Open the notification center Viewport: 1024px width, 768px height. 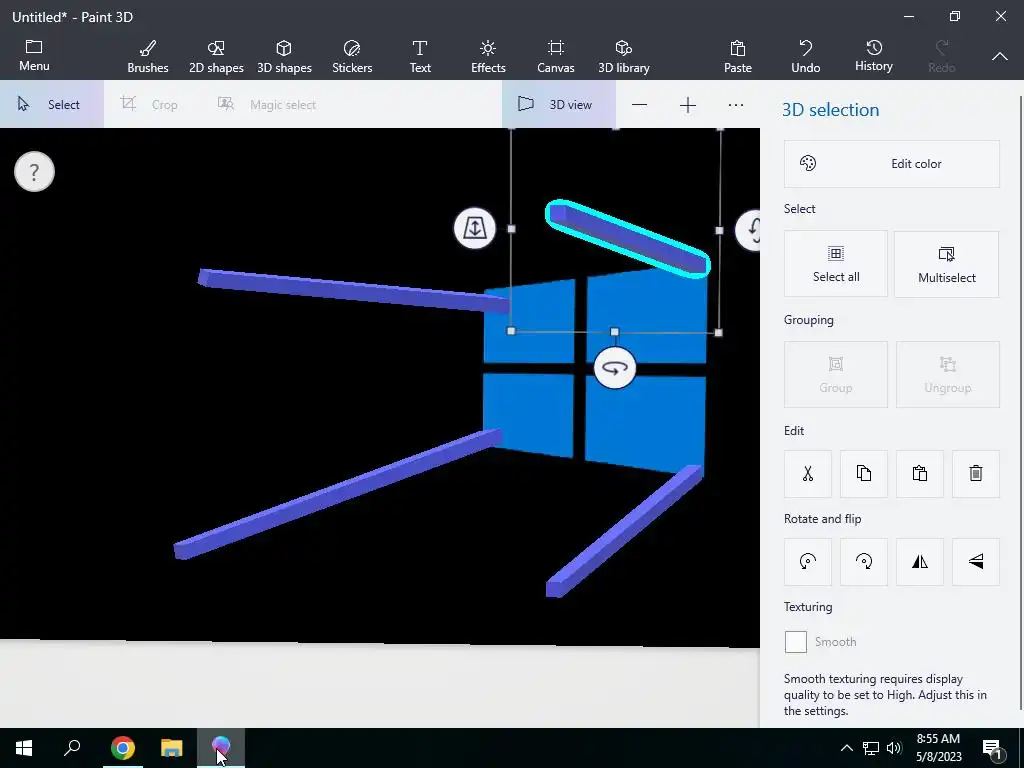coord(992,748)
